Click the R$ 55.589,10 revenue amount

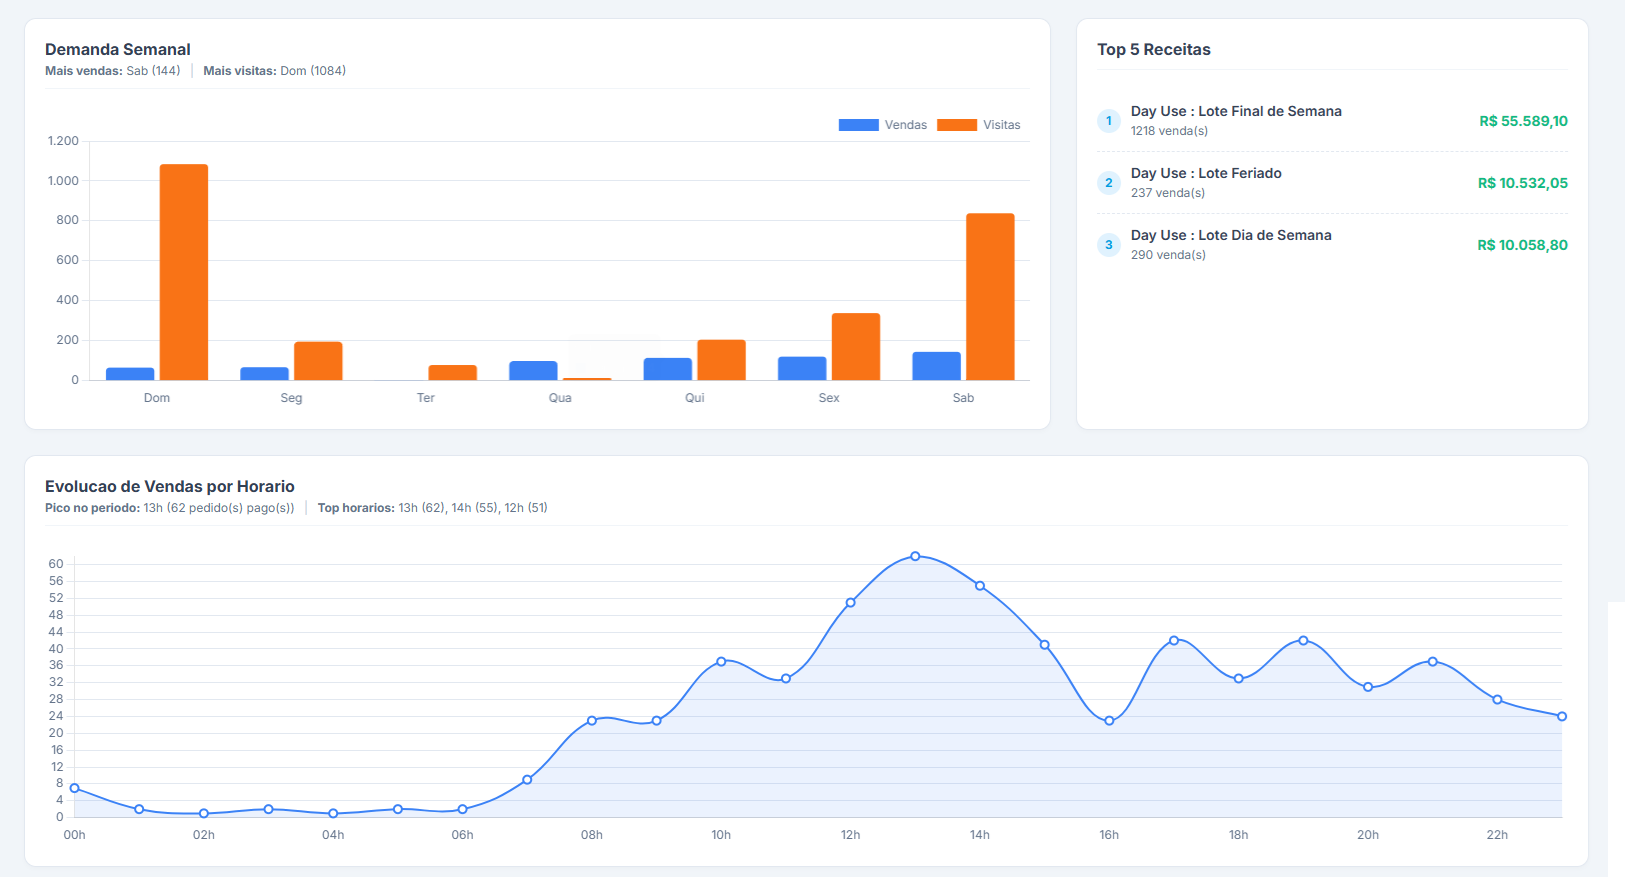click(1523, 121)
